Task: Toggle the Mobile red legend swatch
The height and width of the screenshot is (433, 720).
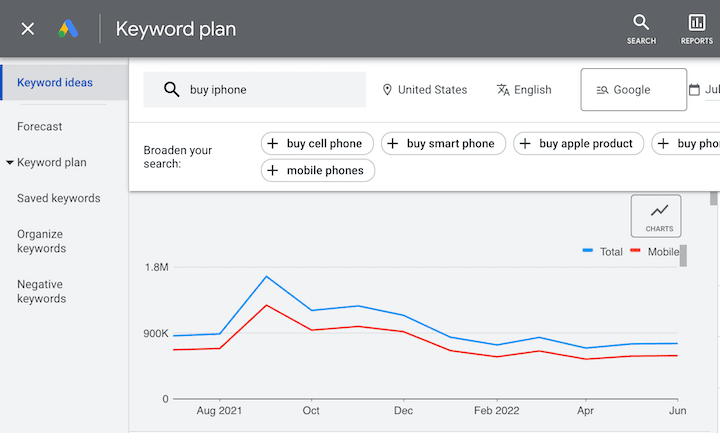Action: tap(636, 250)
